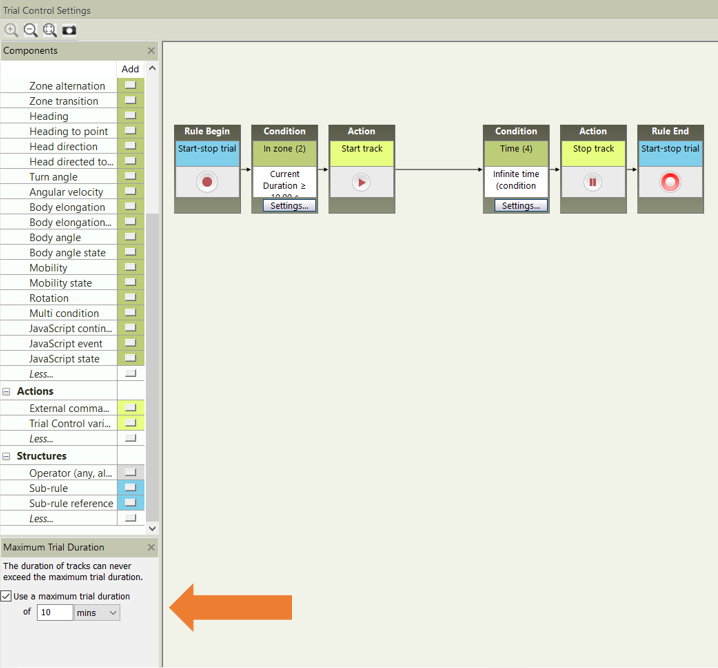Click the components list scroll down arrow
718x668 pixels.
[x=152, y=528]
